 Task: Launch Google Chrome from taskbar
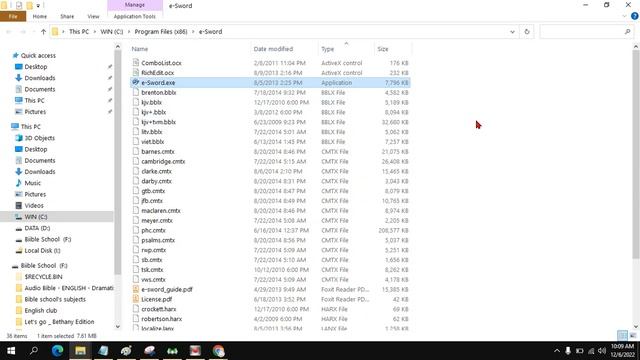point(218,351)
